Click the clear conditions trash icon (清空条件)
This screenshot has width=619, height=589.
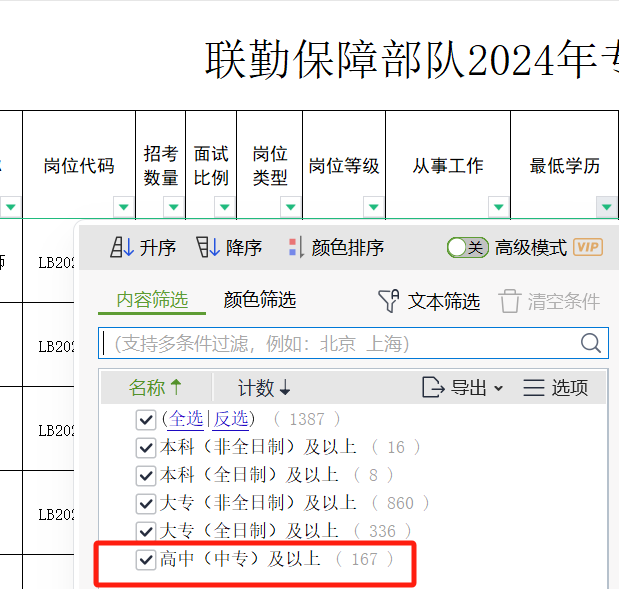[x=510, y=301]
